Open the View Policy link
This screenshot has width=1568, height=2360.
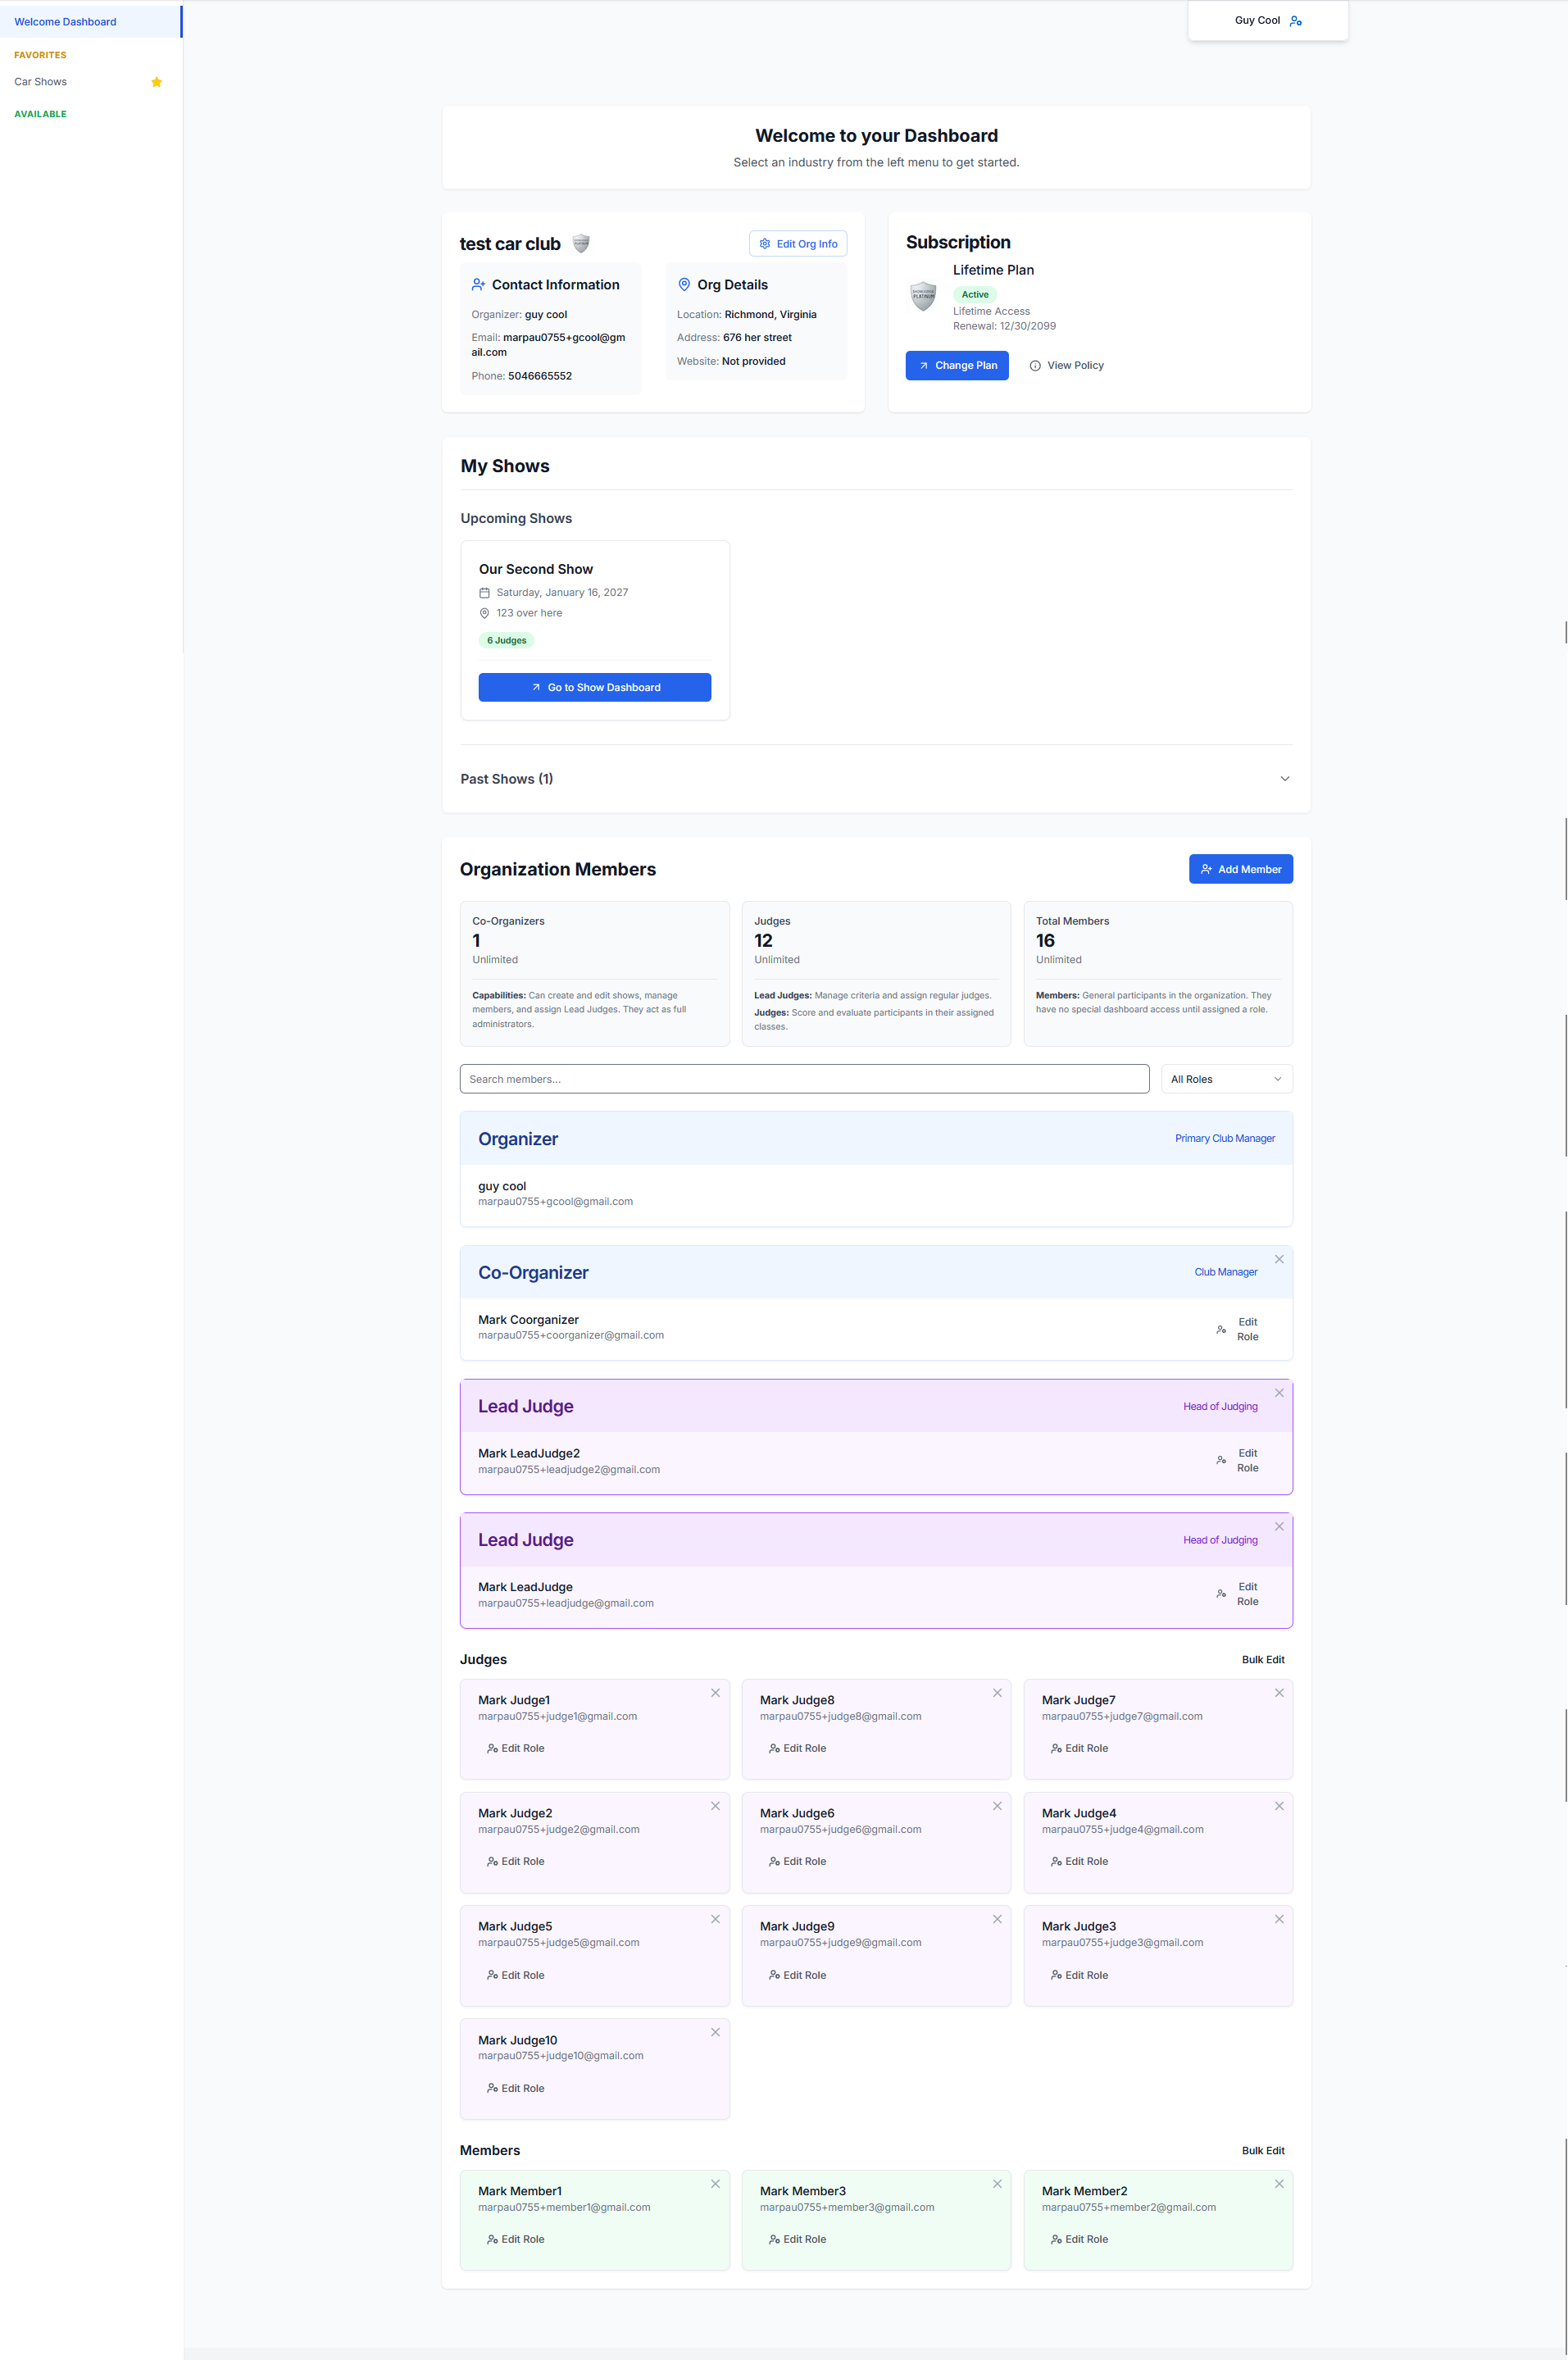click(x=1066, y=365)
